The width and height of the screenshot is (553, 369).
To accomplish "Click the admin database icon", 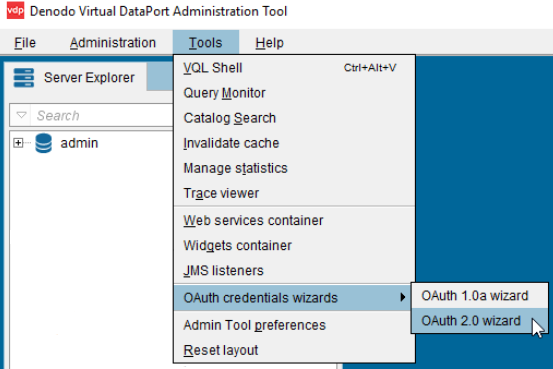I will (x=43, y=143).
